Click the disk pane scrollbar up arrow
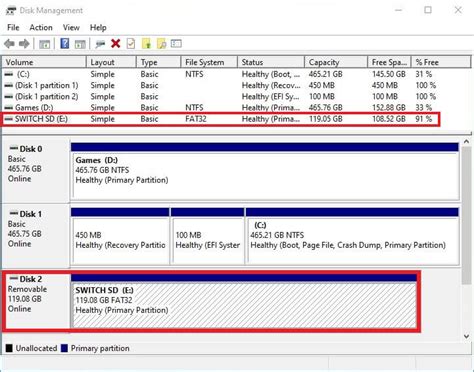 click(x=466, y=142)
